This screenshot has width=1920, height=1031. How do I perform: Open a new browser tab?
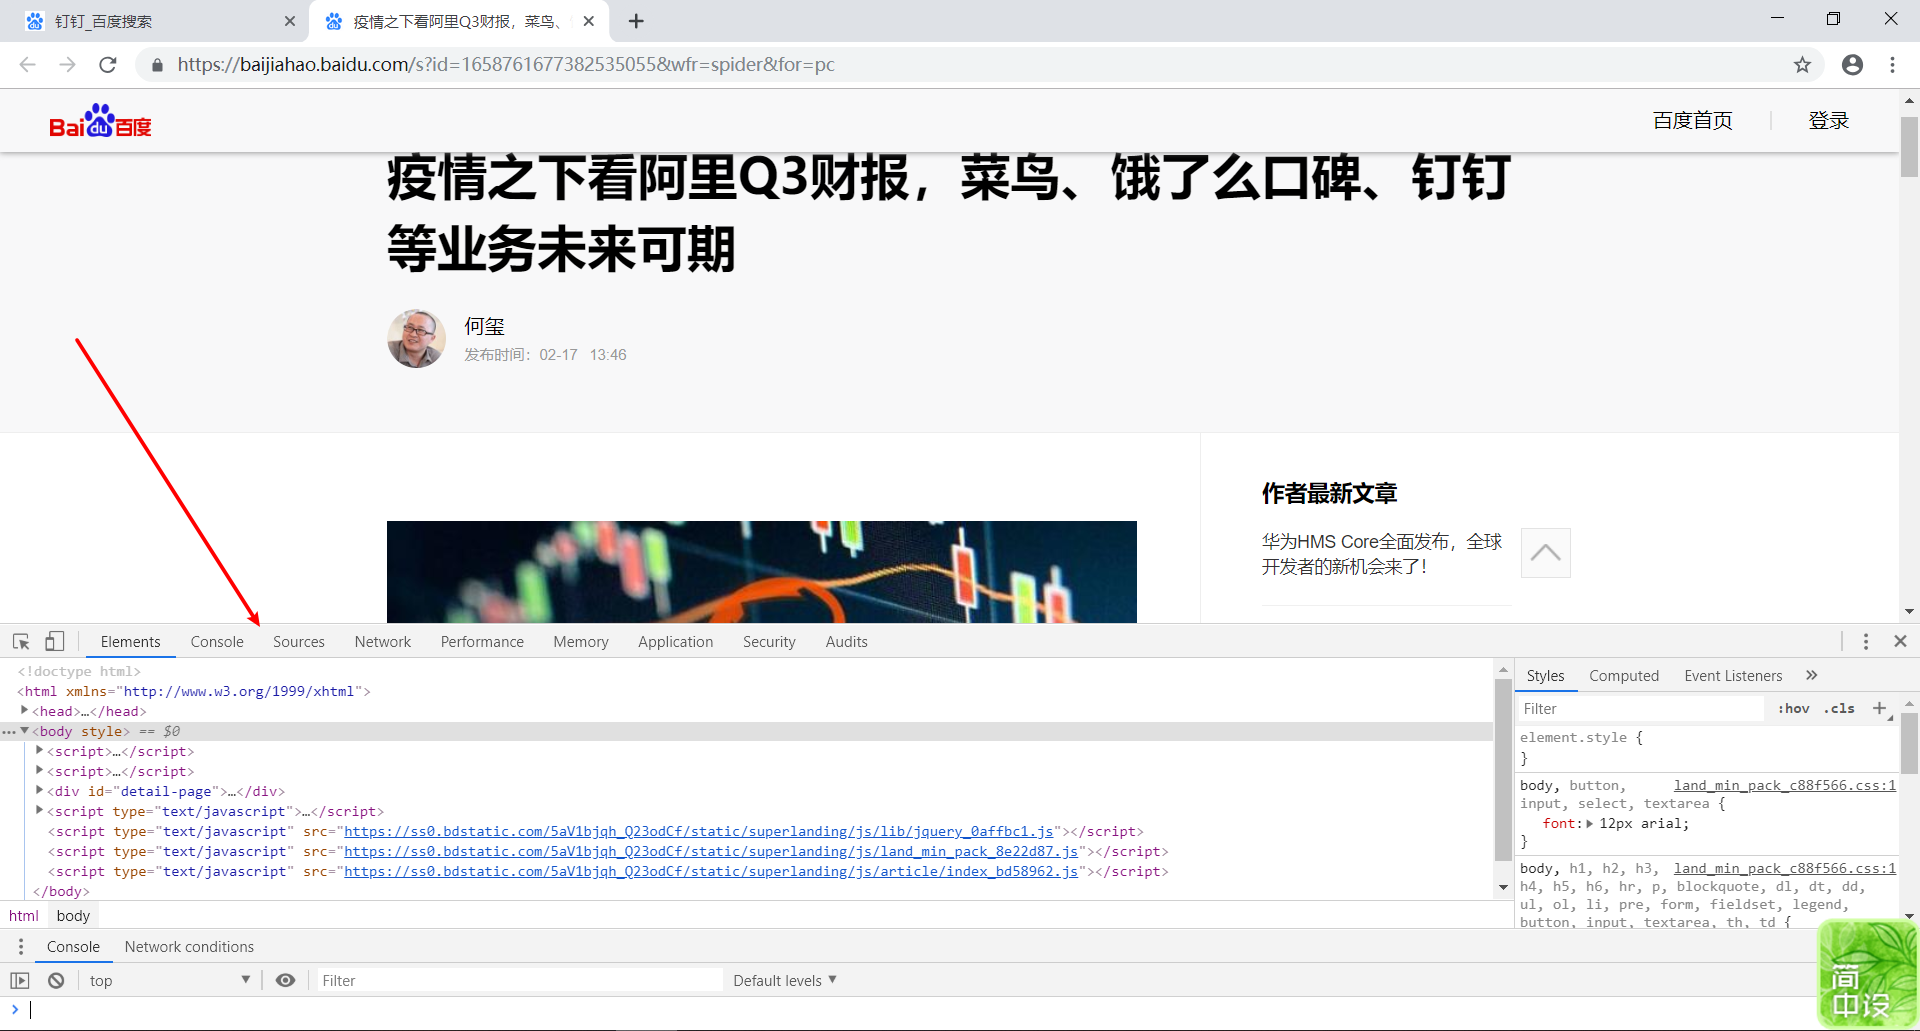636,21
